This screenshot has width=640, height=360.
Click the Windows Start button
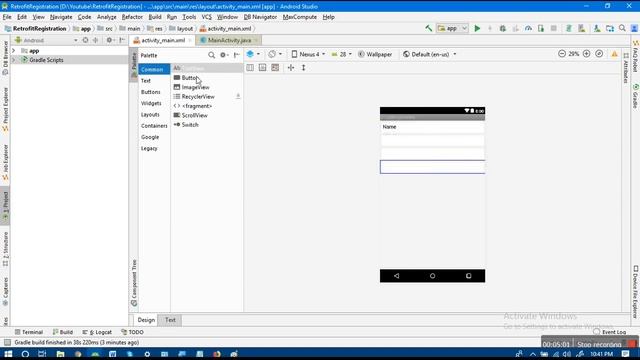tap(8, 354)
